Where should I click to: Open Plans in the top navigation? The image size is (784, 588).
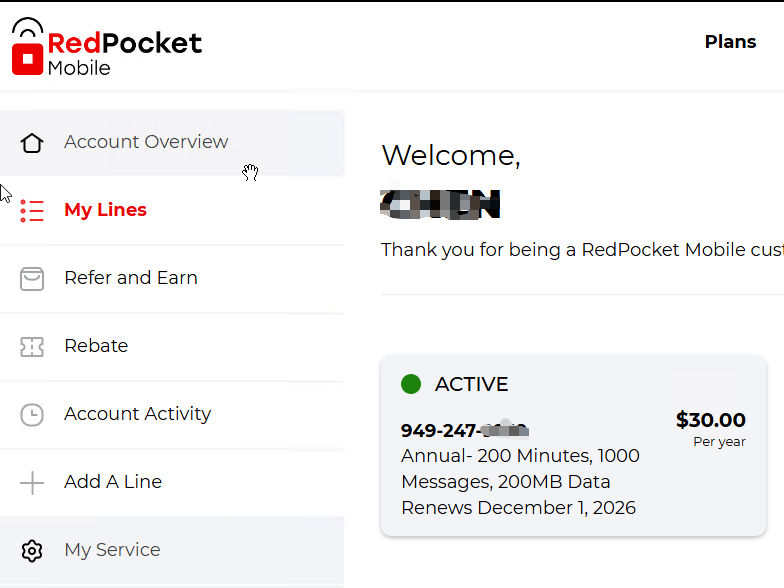730,42
